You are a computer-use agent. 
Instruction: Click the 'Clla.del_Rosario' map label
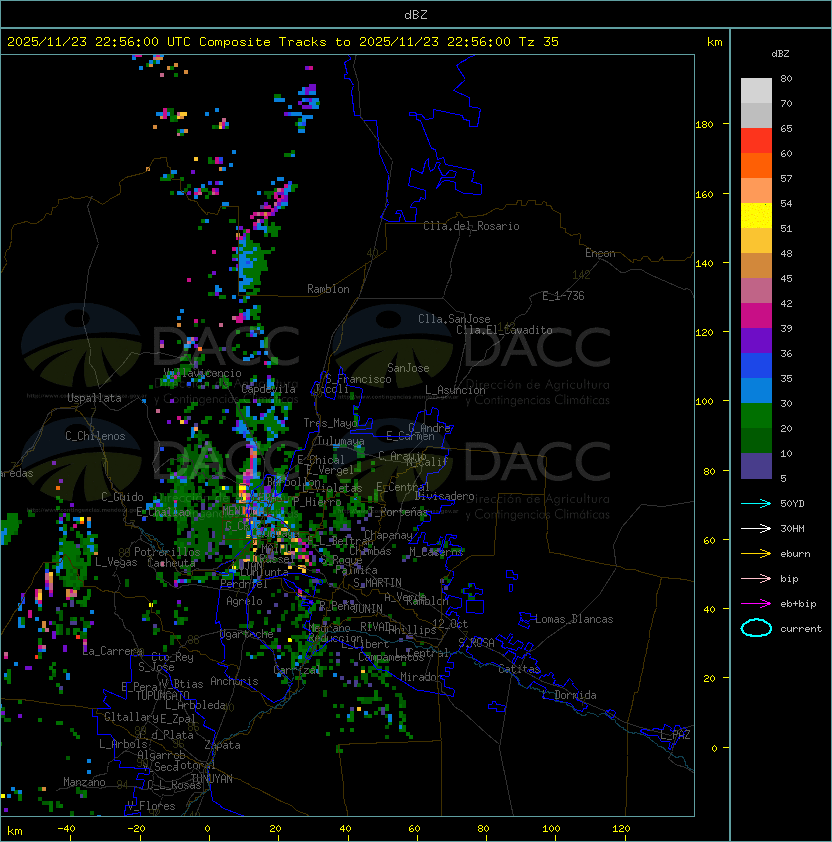(x=471, y=226)
